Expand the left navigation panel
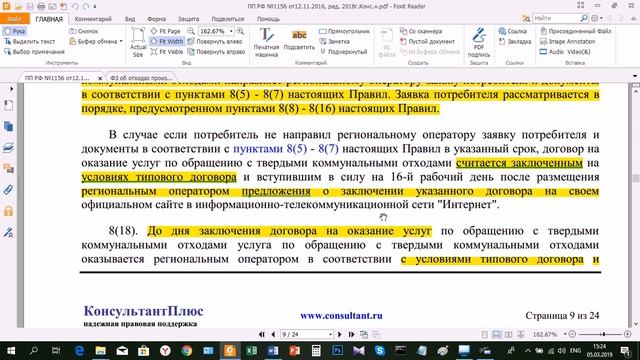 (x=11, y=89)
